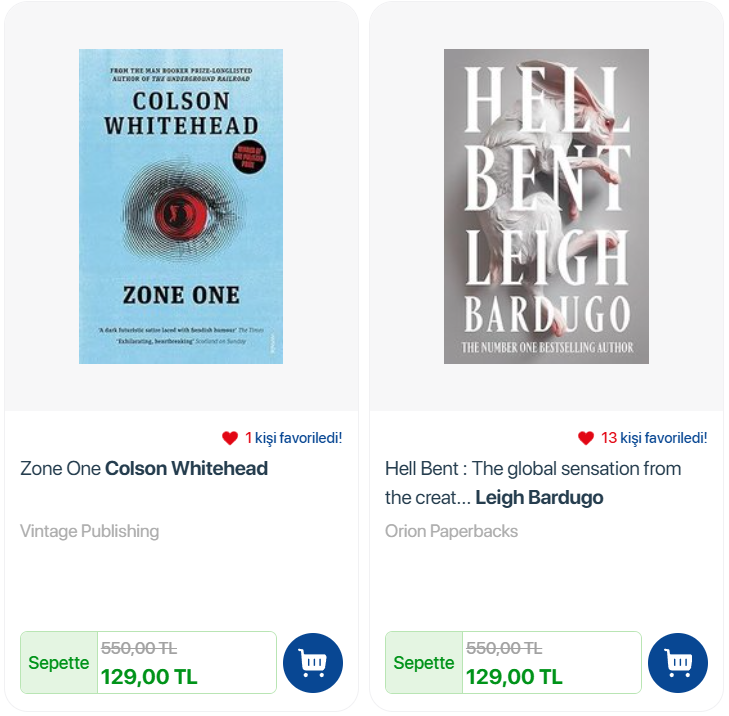The width and height of the screenshot is (729, 716).
Task: Select author Colson Whitehead
Action: tap(186, 468)
